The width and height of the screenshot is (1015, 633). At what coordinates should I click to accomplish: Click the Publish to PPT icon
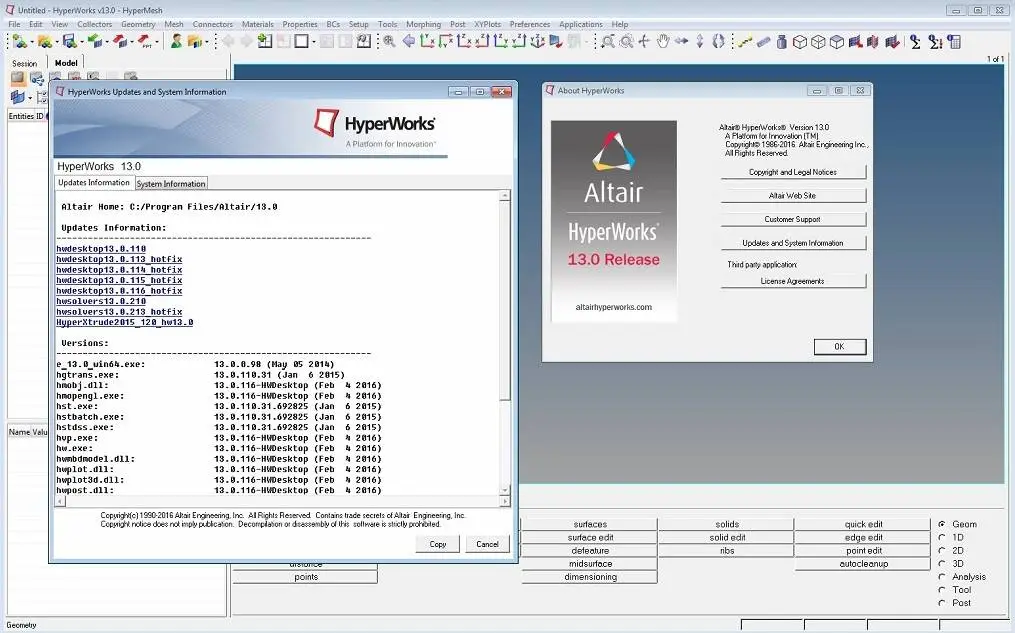click(145, 41)
